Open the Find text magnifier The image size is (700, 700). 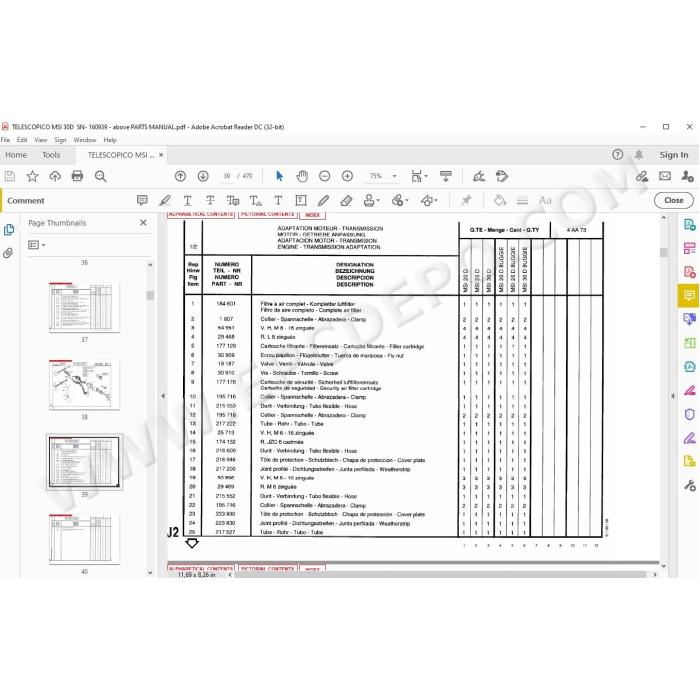pos(100,176)
